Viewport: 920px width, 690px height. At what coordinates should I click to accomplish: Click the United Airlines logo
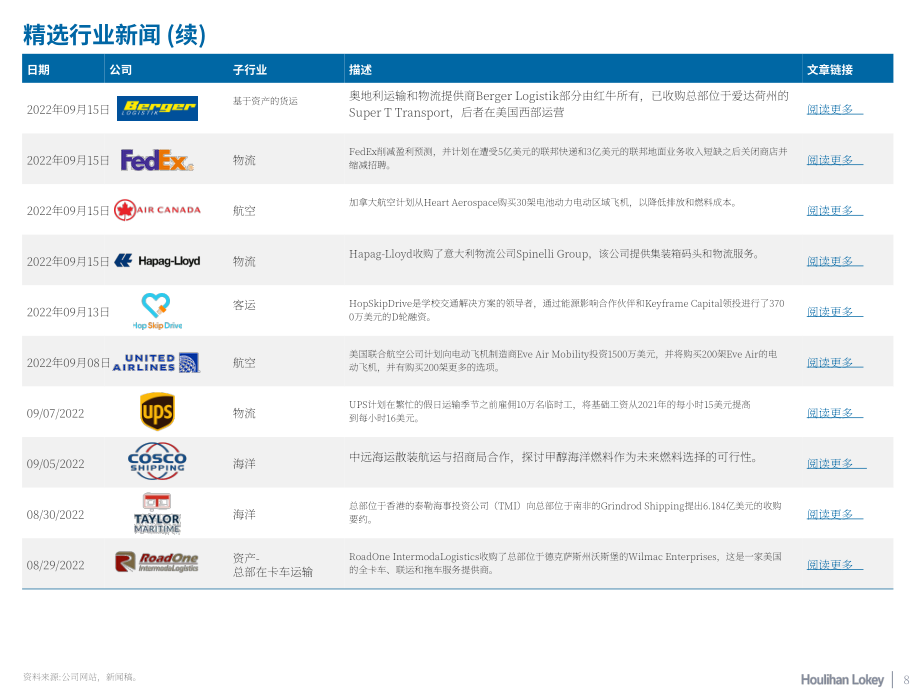click(156, 363)
